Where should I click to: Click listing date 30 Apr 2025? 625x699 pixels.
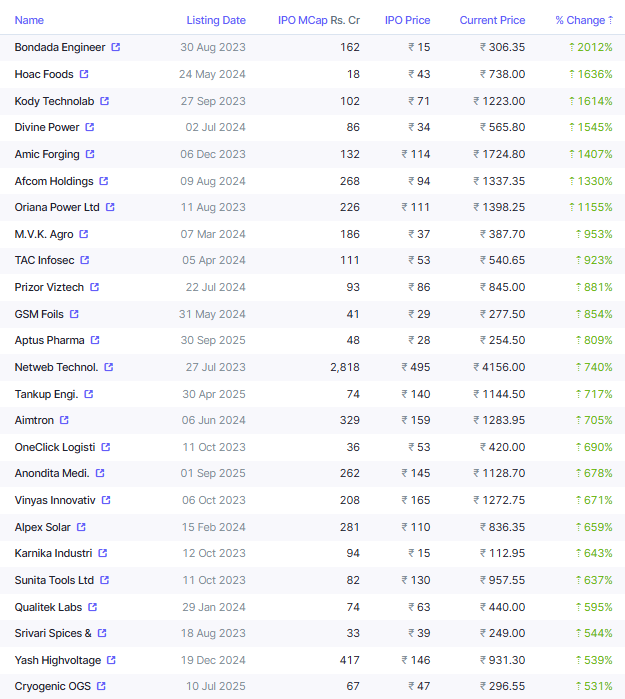(214, 394)
